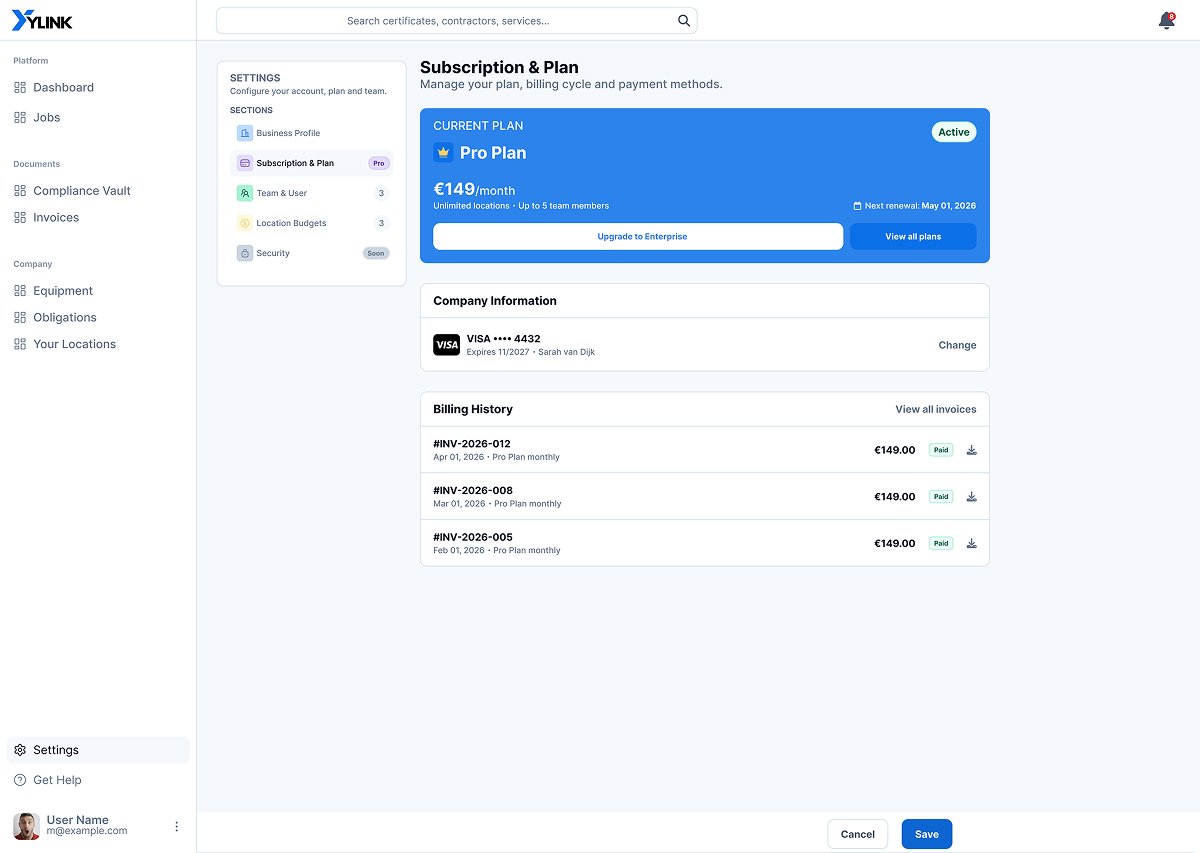
Task: Click the Jobs sidebar icon
Action: (x=20, y=118)
